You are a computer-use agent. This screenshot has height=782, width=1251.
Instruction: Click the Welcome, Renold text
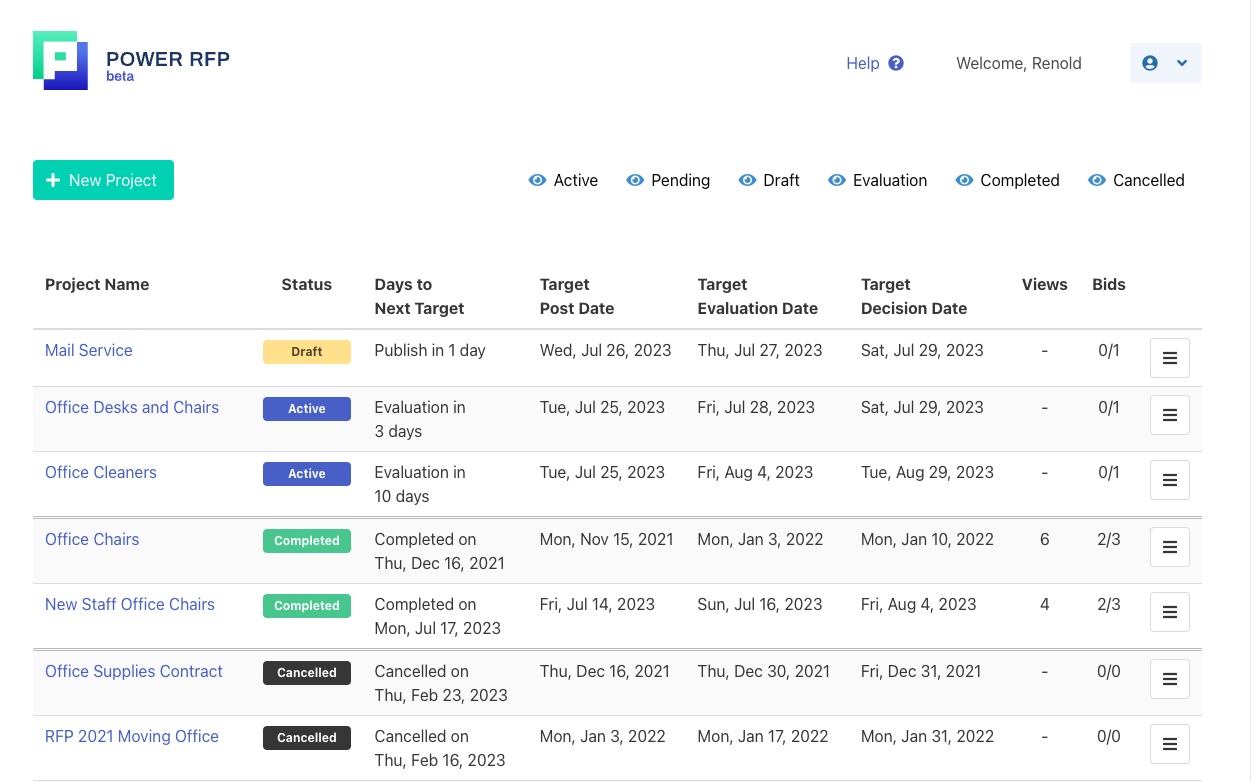tap(1018, 63)
